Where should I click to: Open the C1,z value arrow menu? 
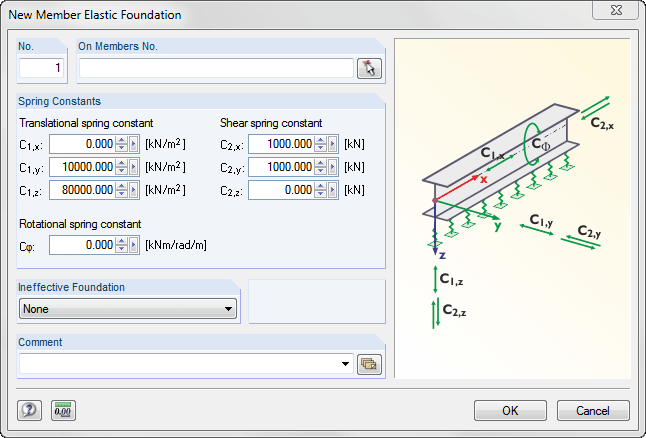[x=135, y=190]
